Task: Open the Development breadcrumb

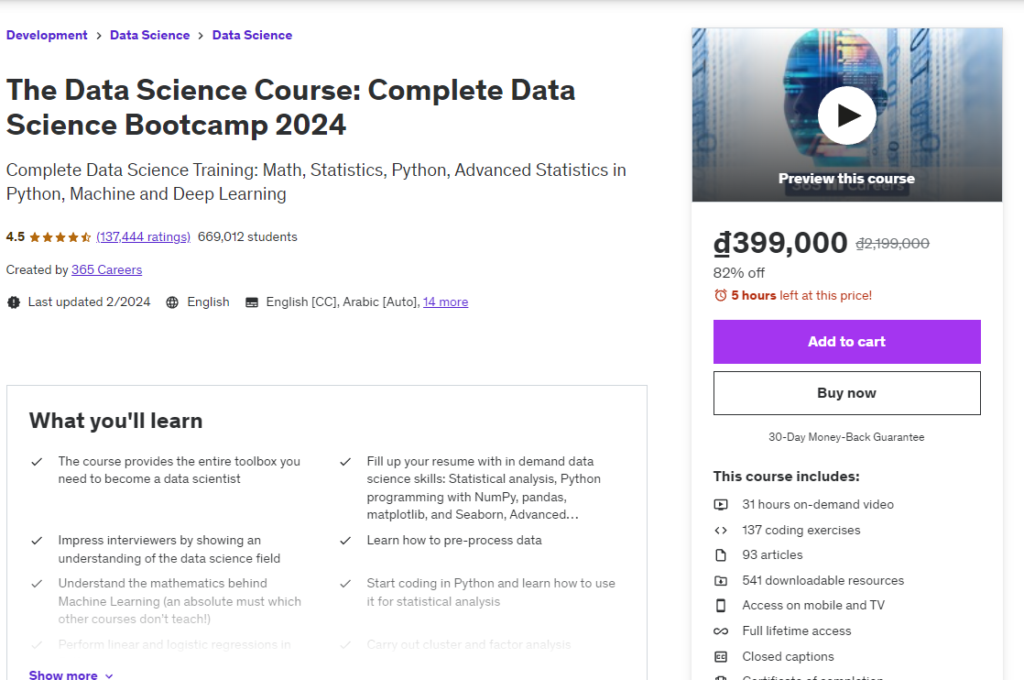Action: point(46,34)
